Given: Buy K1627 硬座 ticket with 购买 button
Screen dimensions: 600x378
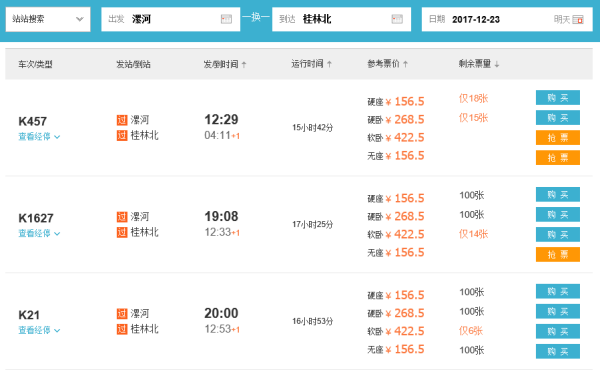Looking at the screenshot, I should [558, 195].
